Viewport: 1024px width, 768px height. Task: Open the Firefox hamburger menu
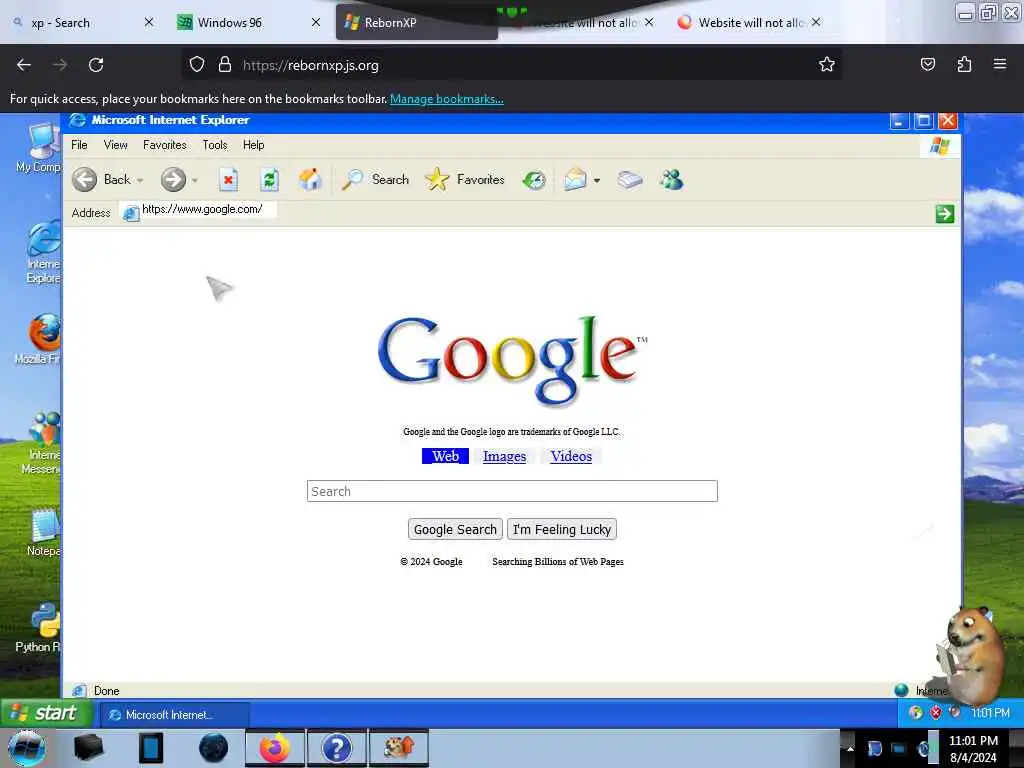coord(999,64)
